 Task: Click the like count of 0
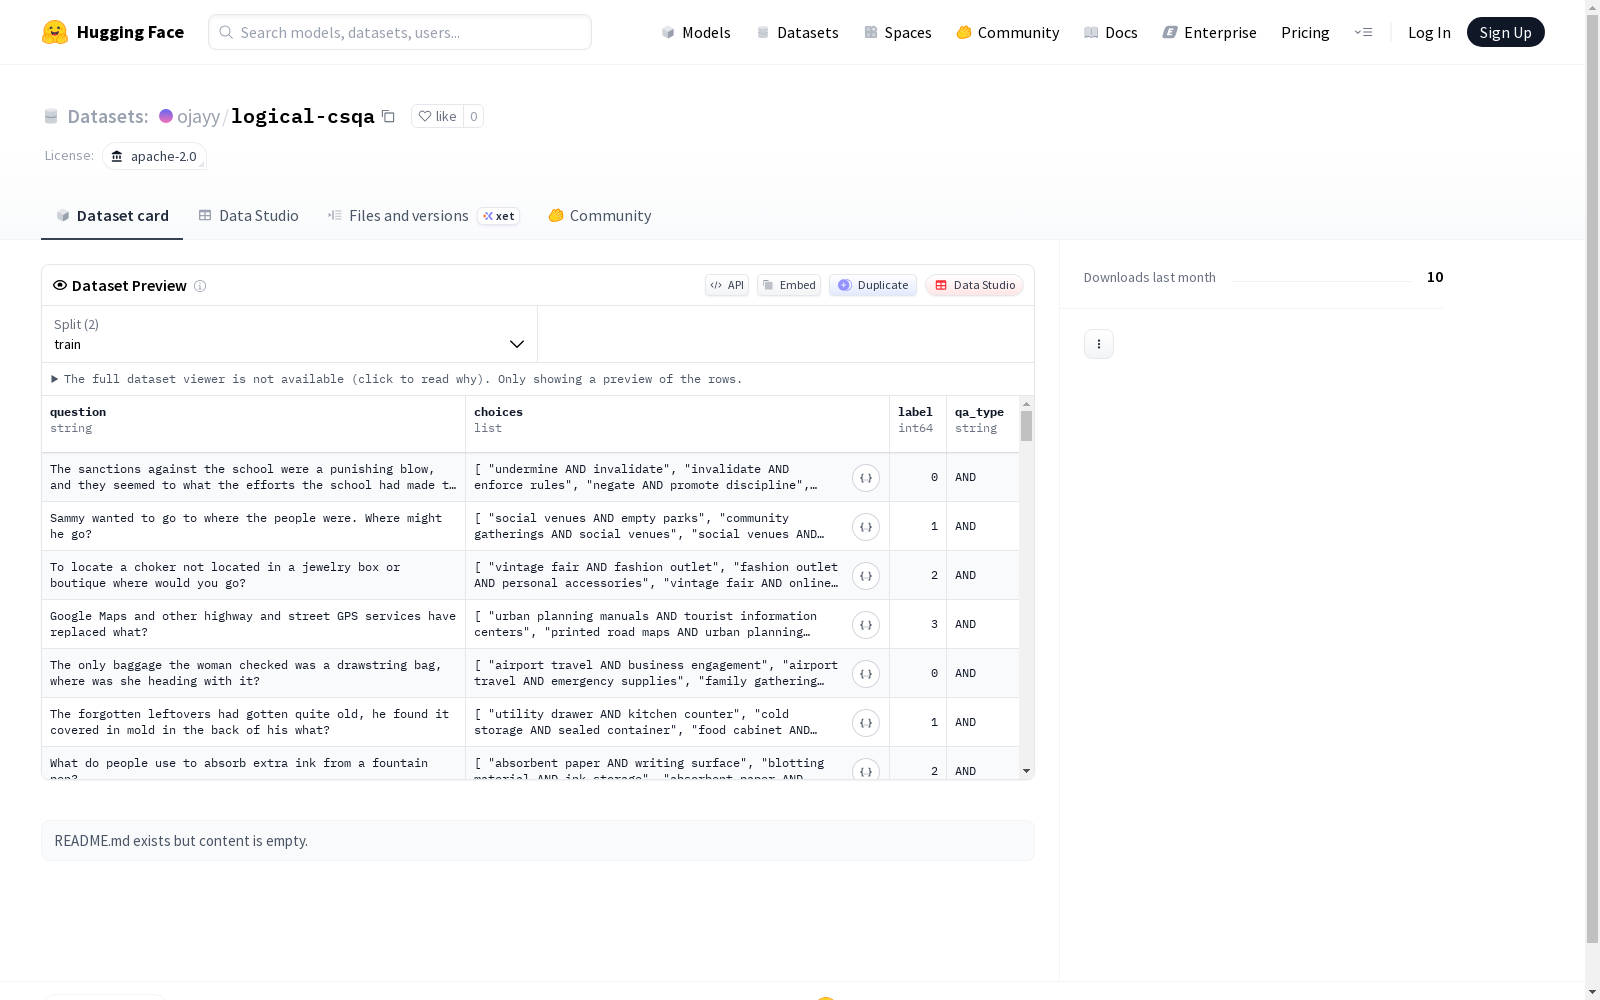tap(474, 116)
